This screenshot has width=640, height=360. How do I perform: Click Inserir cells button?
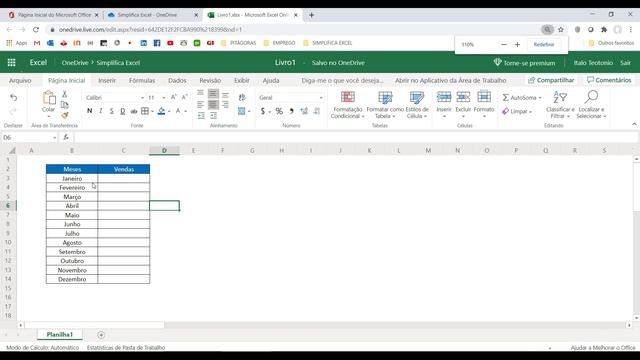(444, 104)
